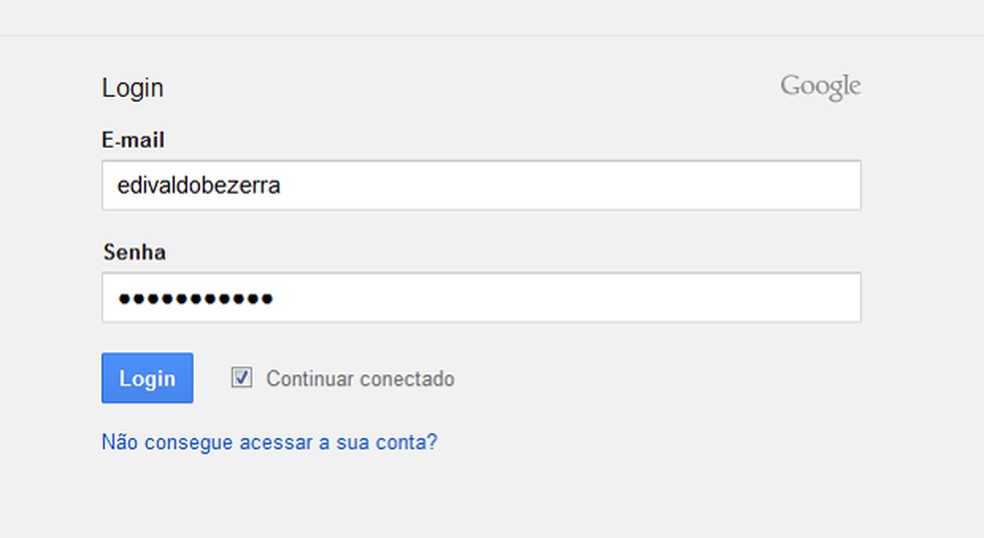Uncheck the Continuar conectado checkbox
The height and width of the screenshot is (538, 984).
click(x=242, y=378)
